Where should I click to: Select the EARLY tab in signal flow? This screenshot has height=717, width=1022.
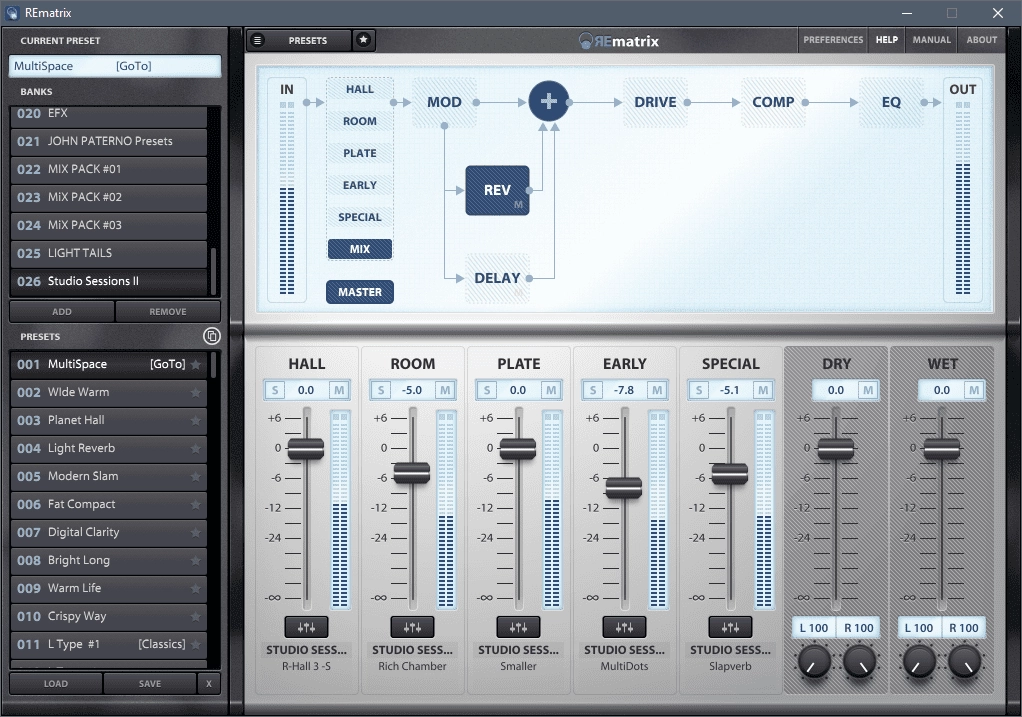coord(360,185)
